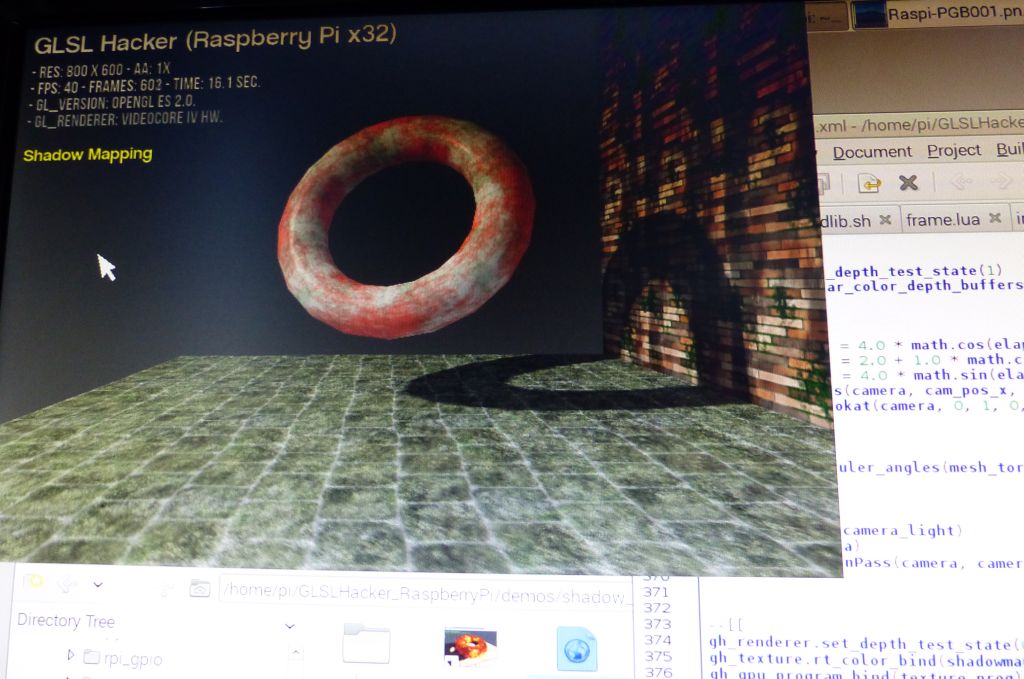Viewport: 1024px width, 679px height.
Task: Click the "ar_color_depth_buffers" code line
Action: point(925,285)
